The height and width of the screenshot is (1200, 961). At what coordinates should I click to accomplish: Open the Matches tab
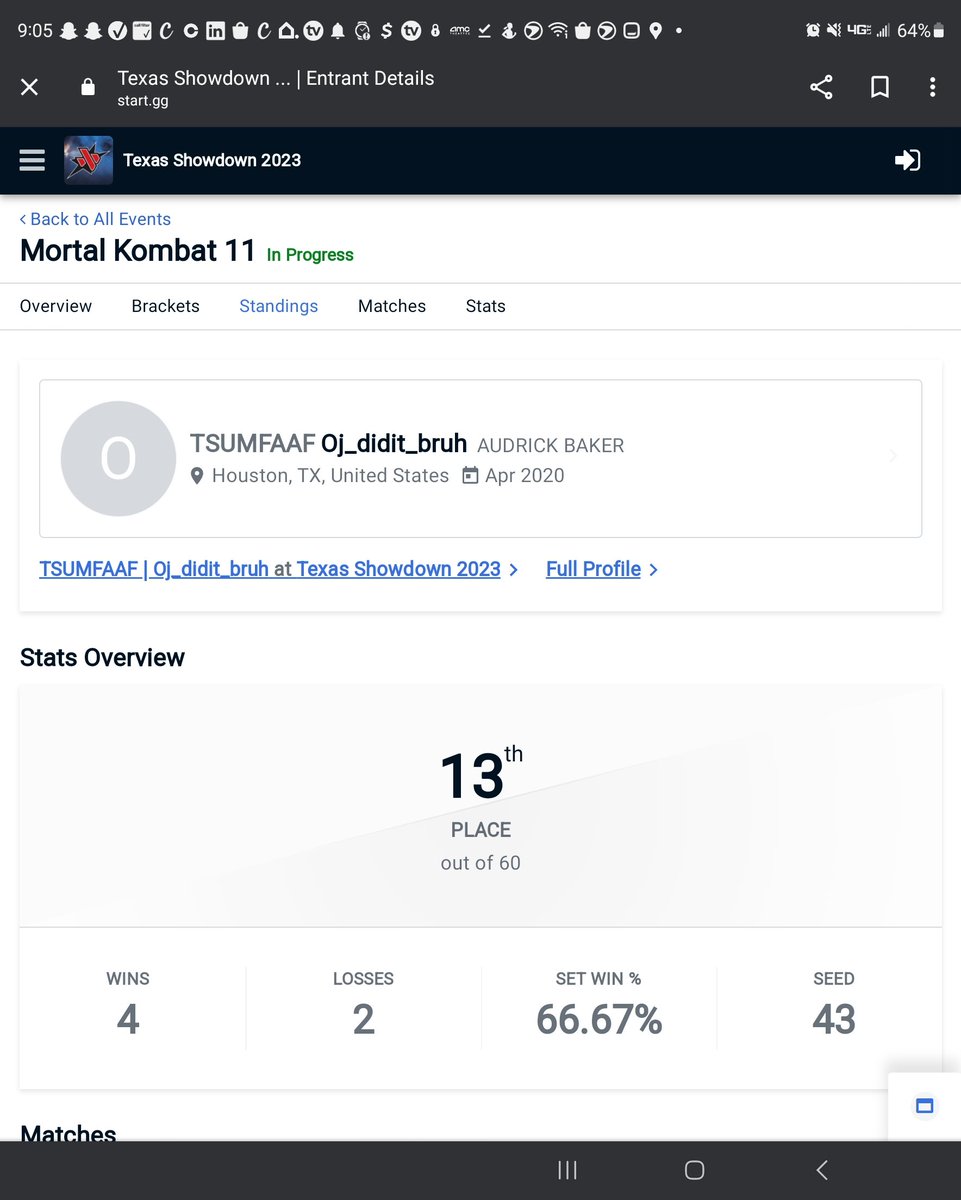coord(392,306)
